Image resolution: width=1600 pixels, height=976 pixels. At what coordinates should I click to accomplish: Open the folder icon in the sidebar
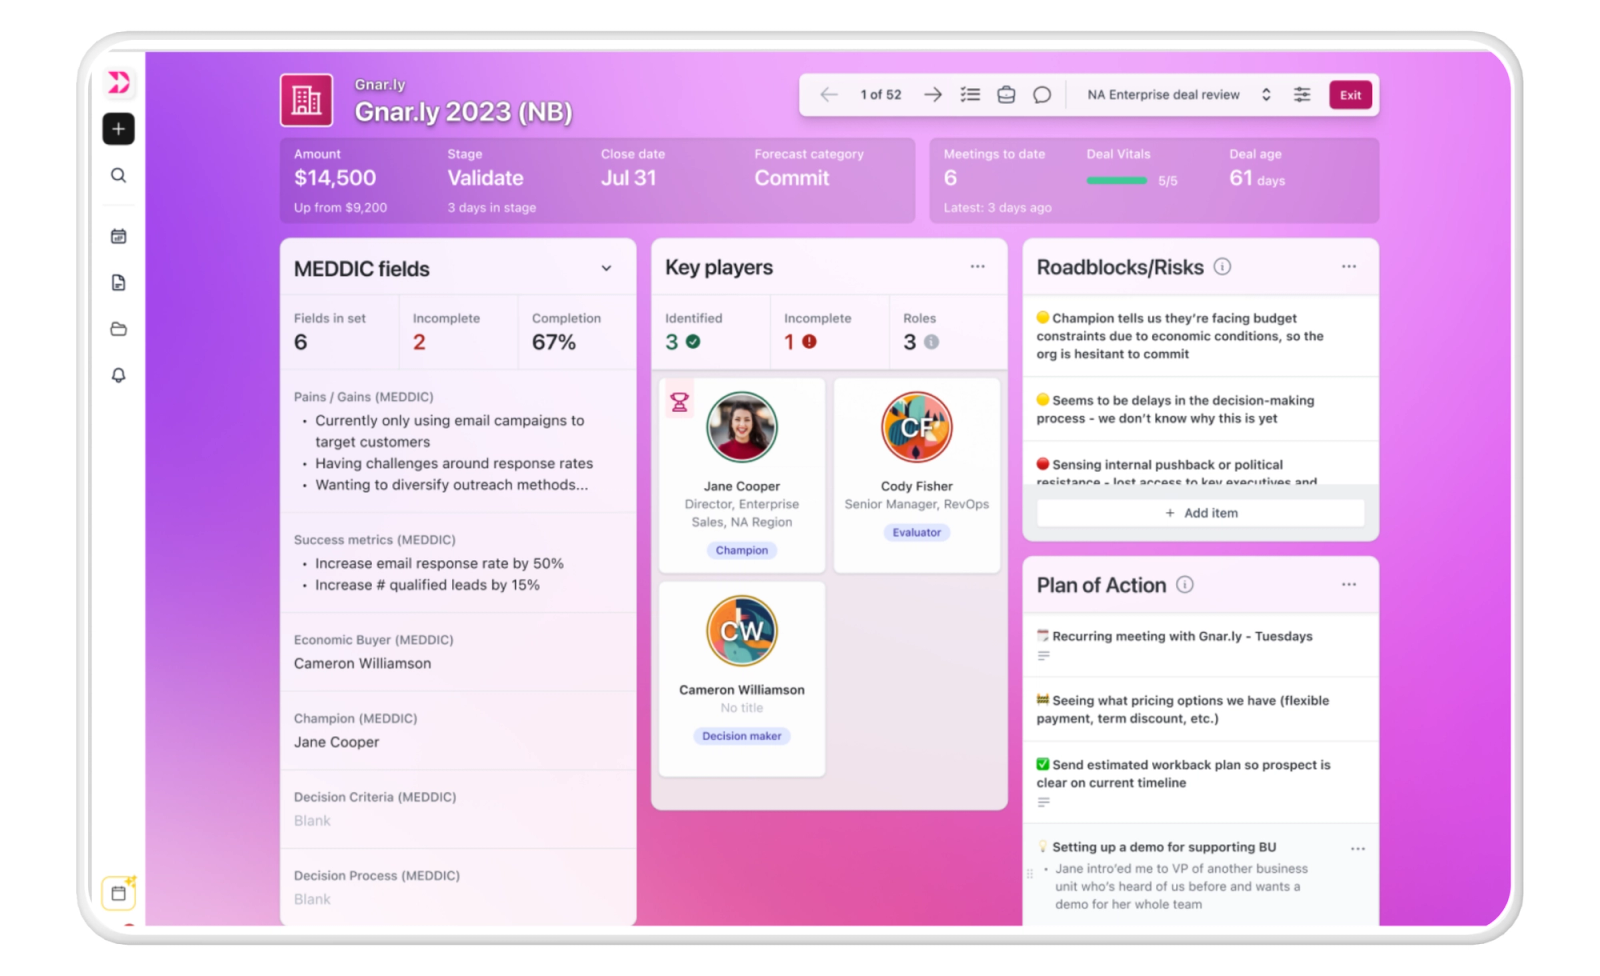(x=118, y=329)
